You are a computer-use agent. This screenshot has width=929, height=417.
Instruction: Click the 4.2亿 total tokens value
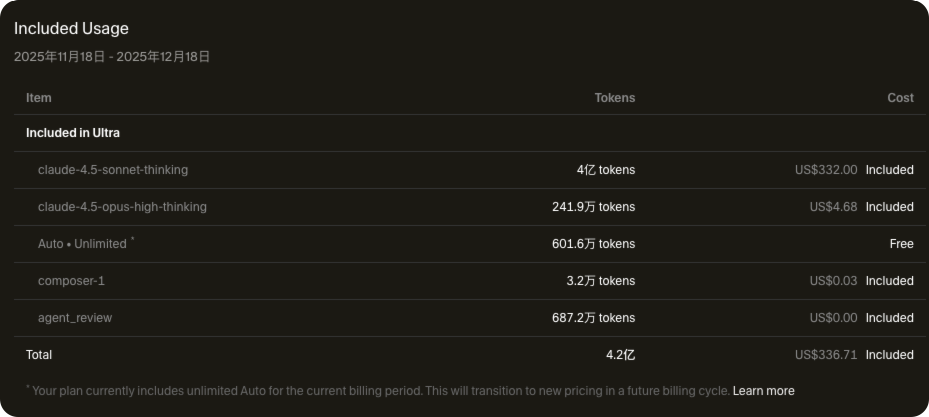[x=620, y=355]
